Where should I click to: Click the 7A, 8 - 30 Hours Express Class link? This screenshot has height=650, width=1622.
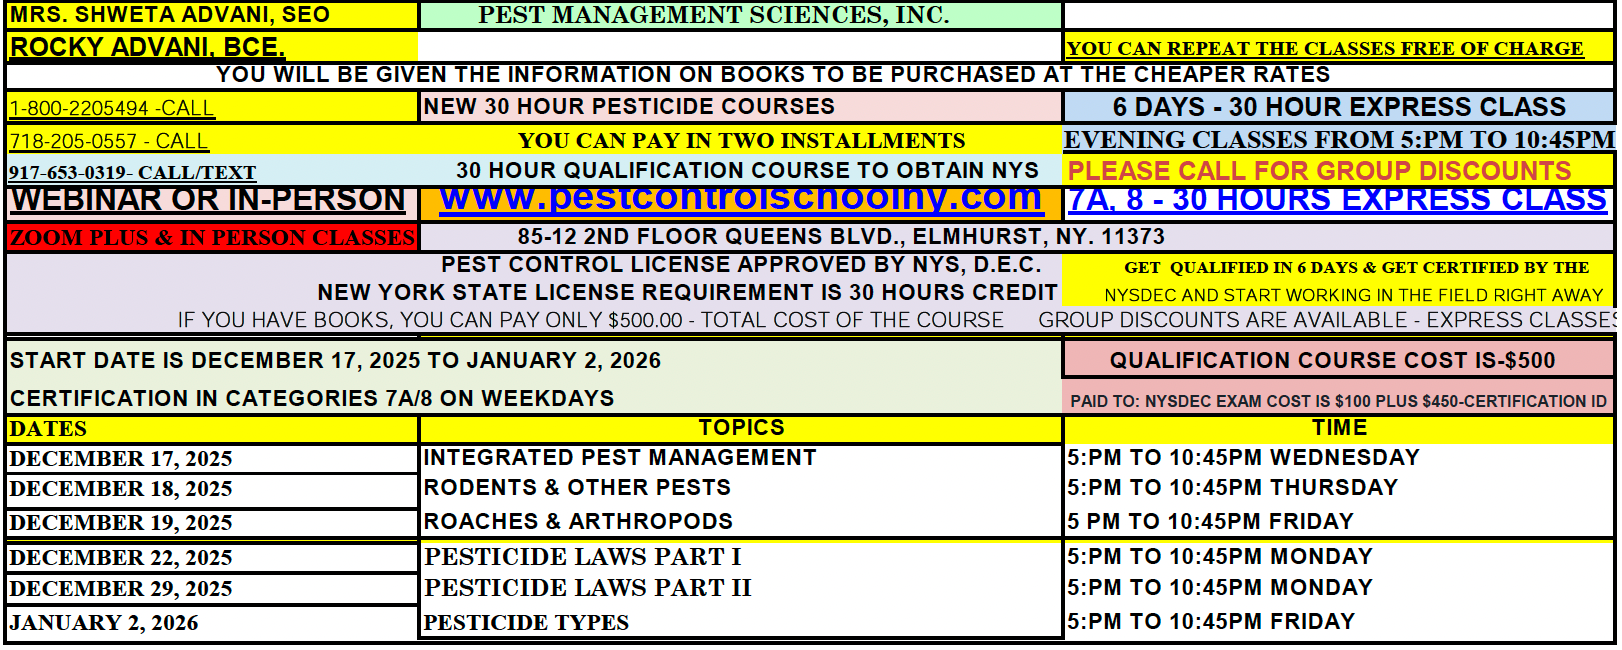coord(1337,200)
